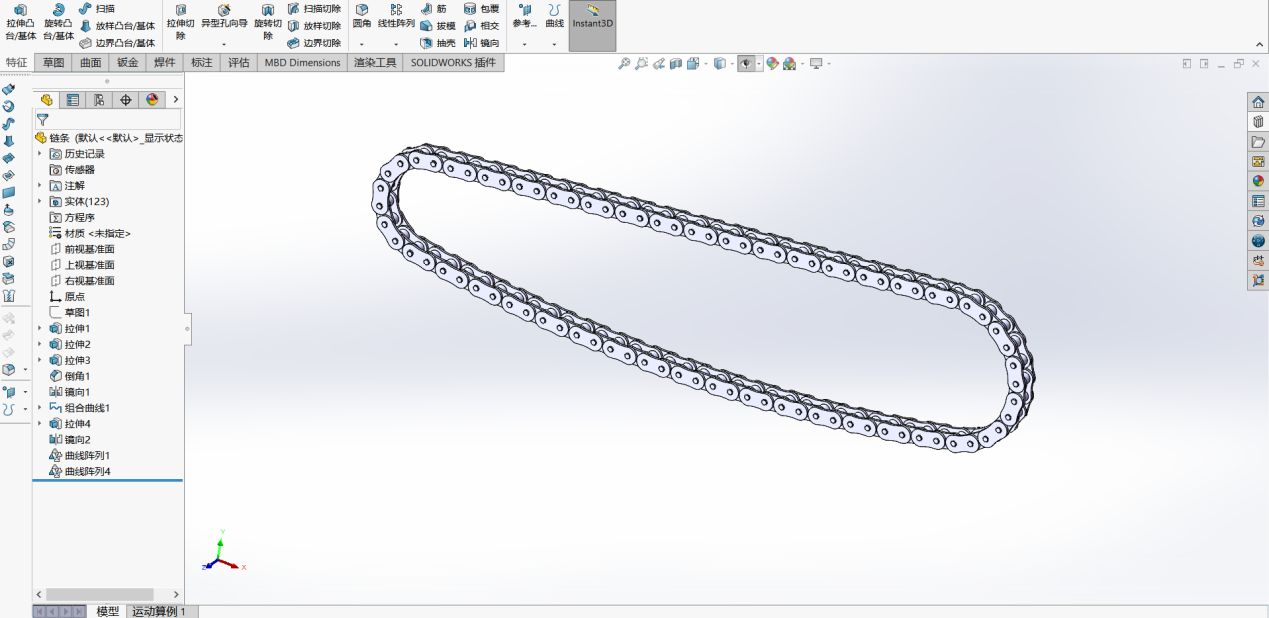
Task: Click the feature tree filter field
Action: [108, 119]
